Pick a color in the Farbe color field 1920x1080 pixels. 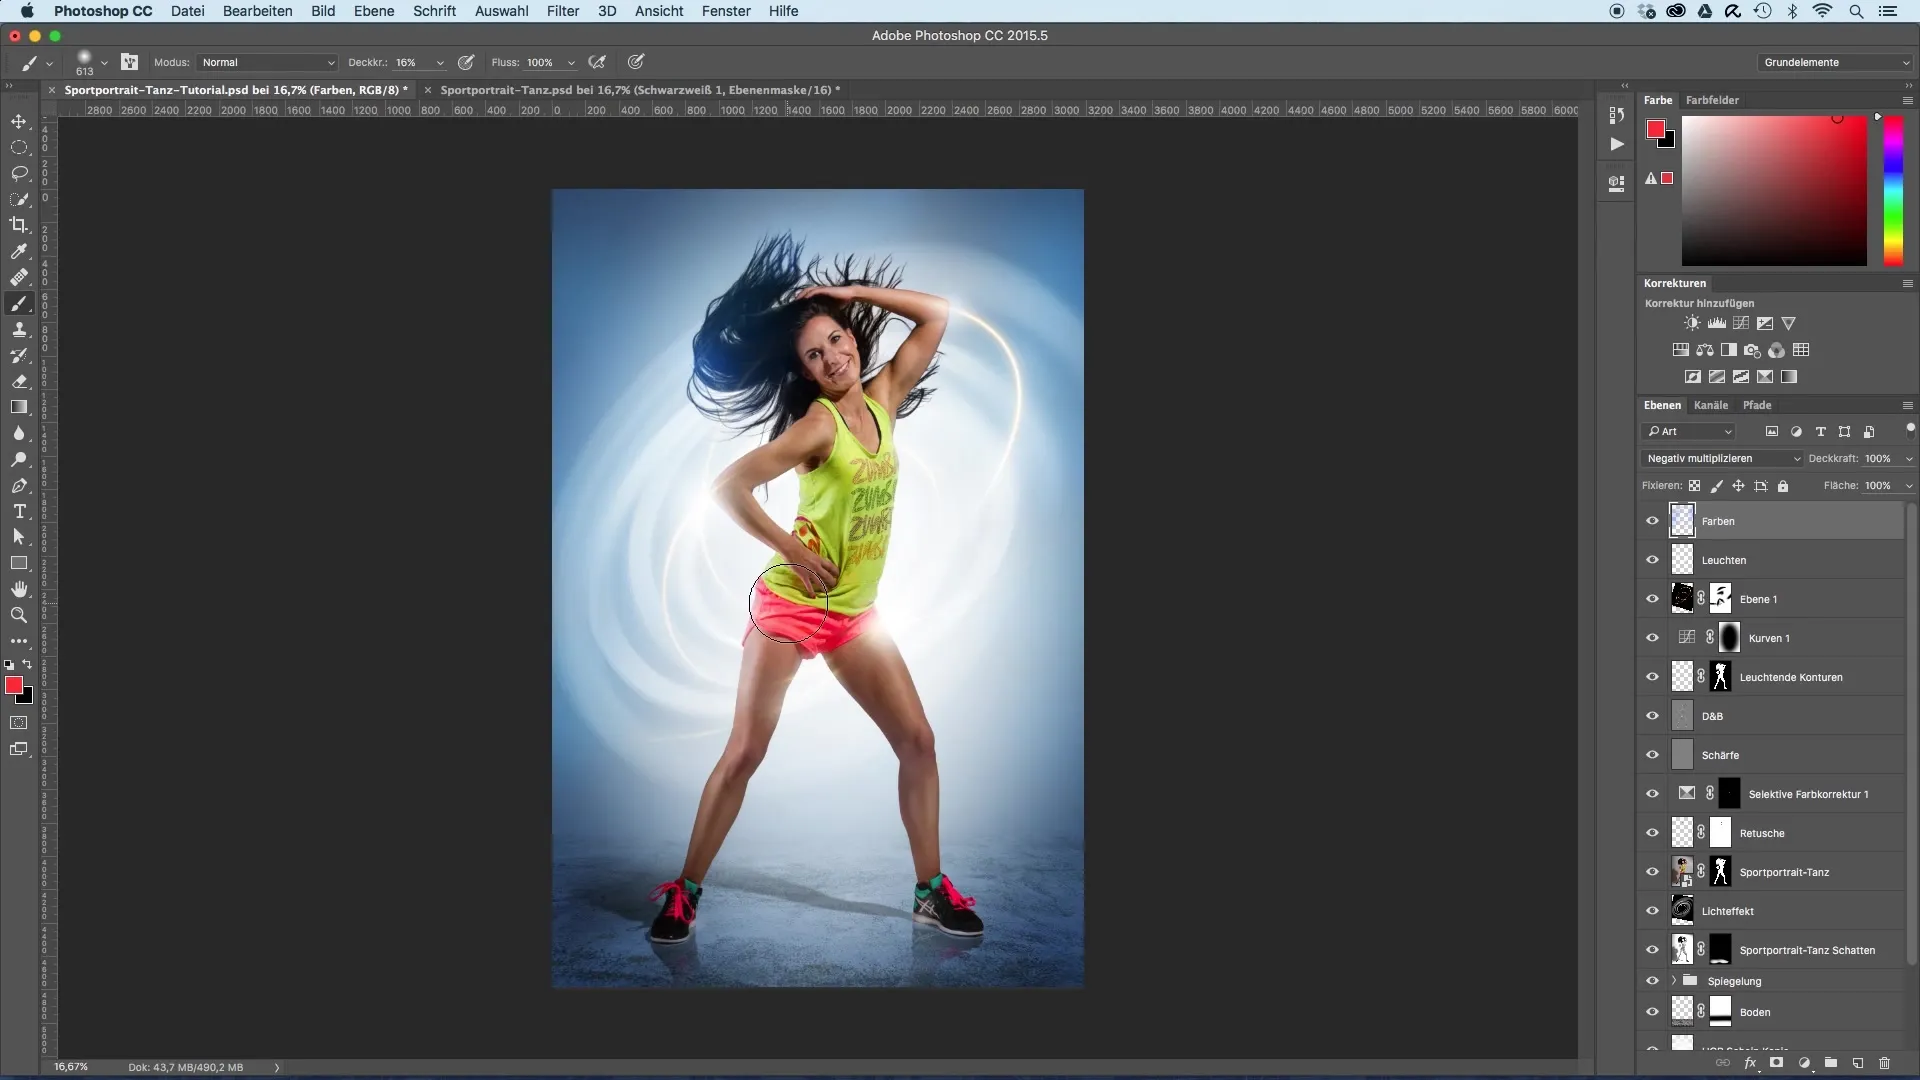pyautogui.click(x=1774, y=190)
